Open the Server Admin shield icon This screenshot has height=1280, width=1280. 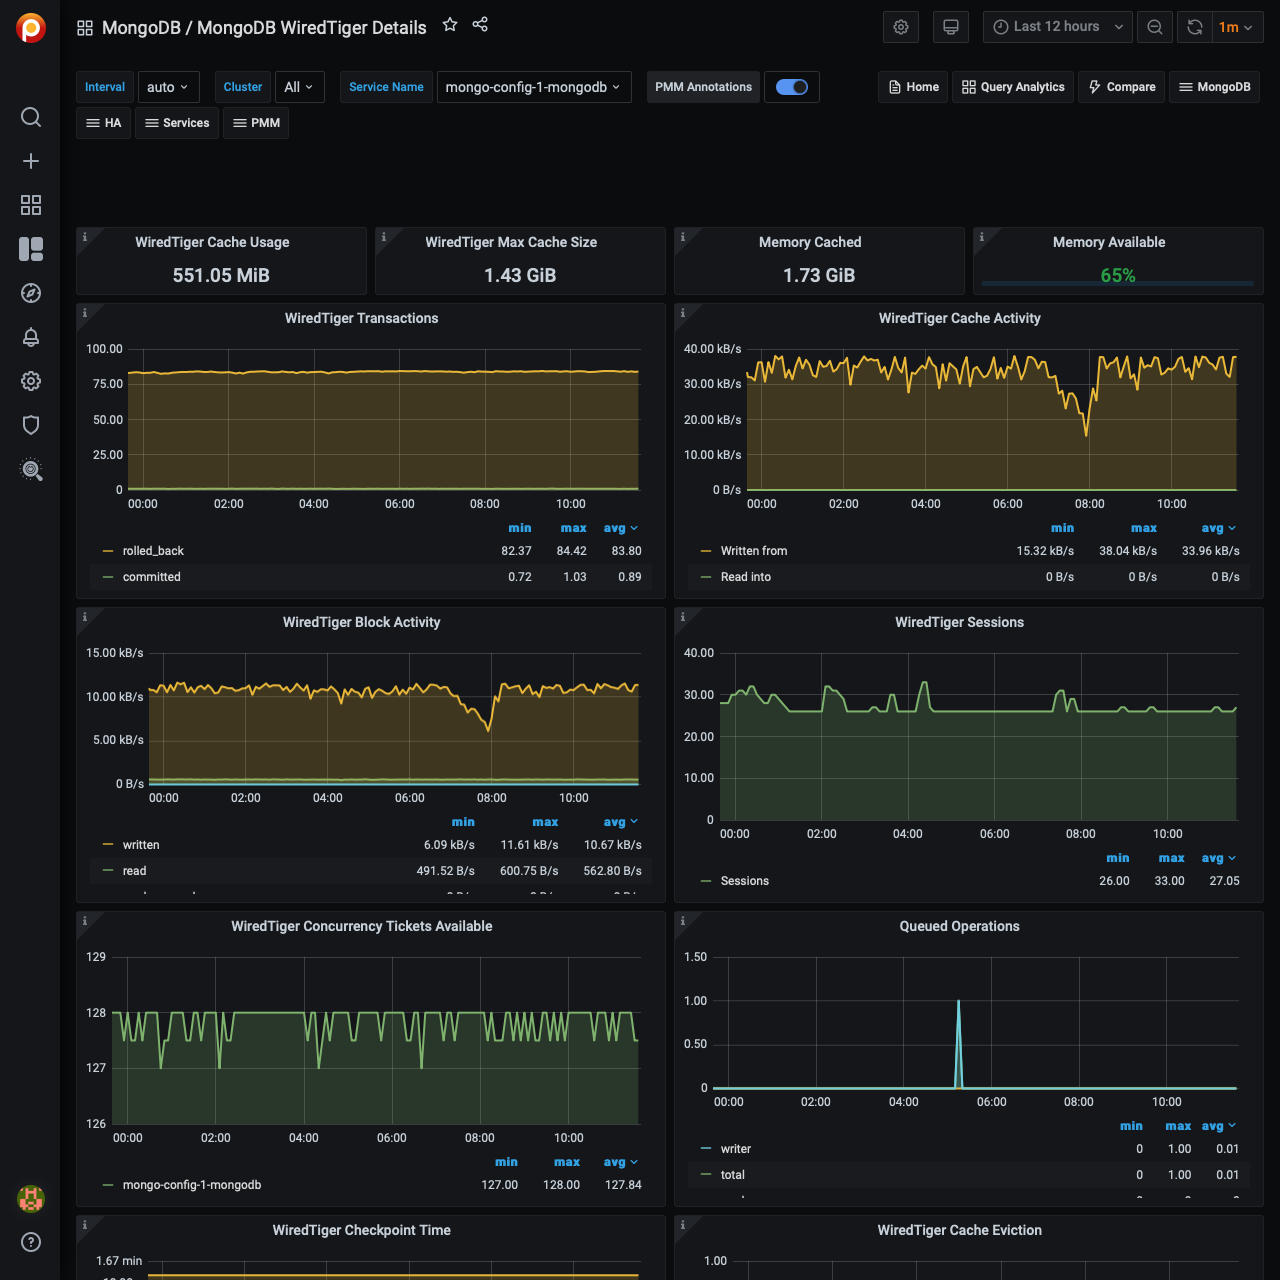click(x=31, y=425)
